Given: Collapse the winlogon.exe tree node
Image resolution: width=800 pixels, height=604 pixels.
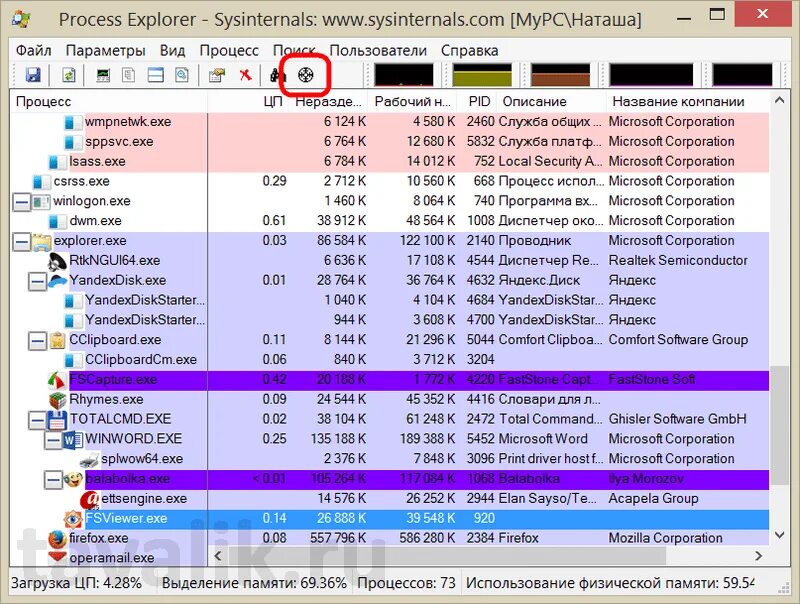Looking at the screenshot, I should [21, 202].
